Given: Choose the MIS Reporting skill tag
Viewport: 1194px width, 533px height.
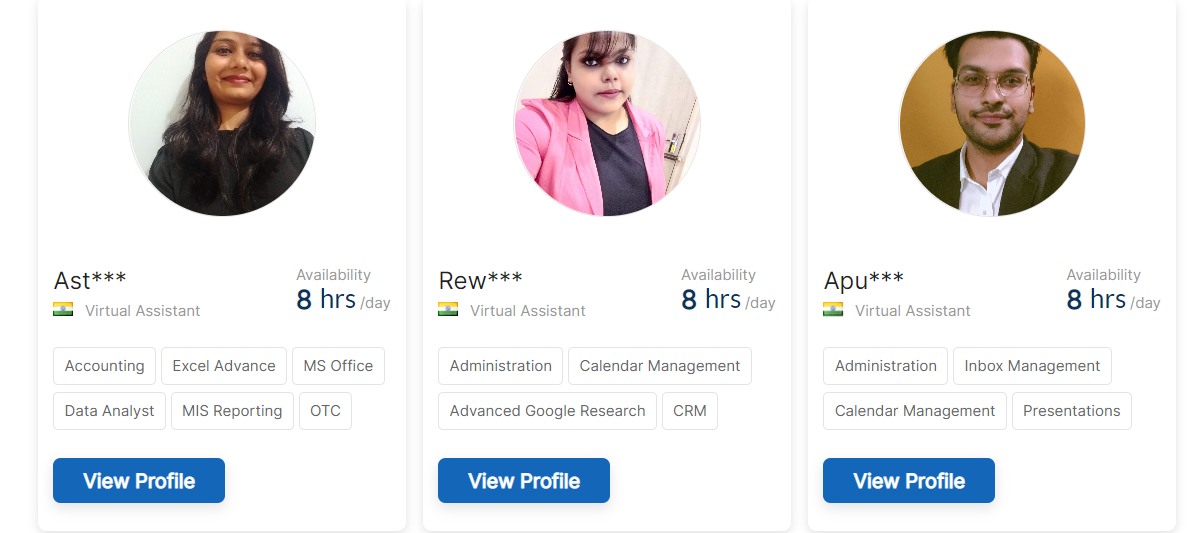Looking at the screenshot, I should pyautogui.click(x=232, y=411).
